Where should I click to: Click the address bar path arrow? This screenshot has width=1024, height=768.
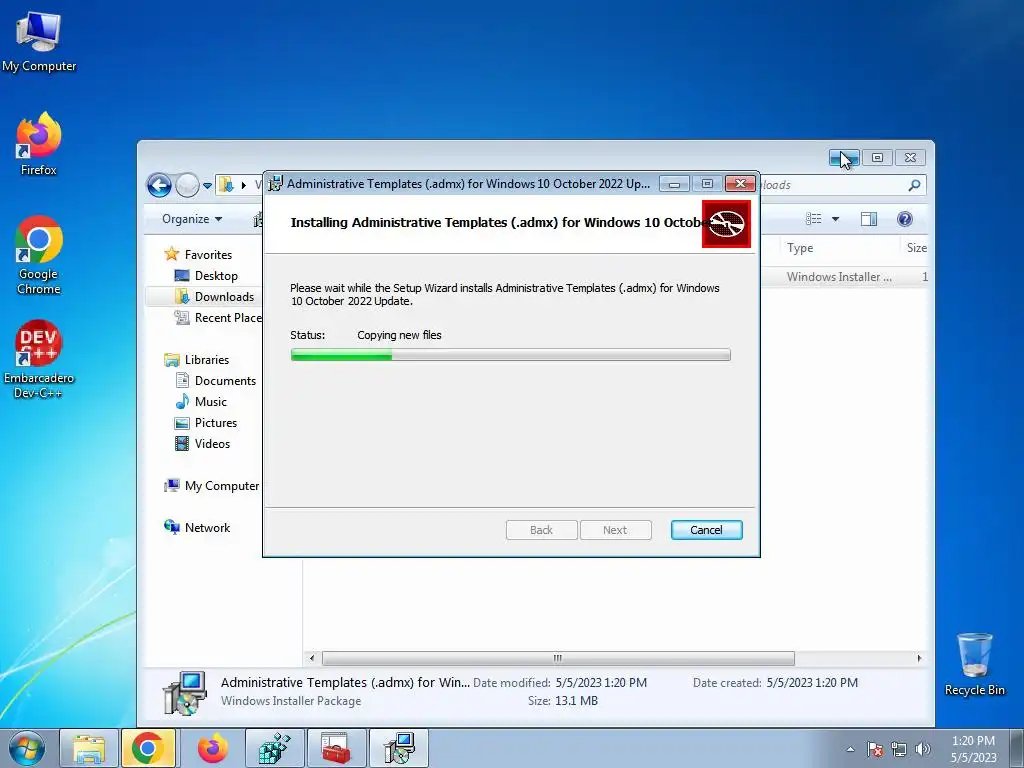point(244,185)
